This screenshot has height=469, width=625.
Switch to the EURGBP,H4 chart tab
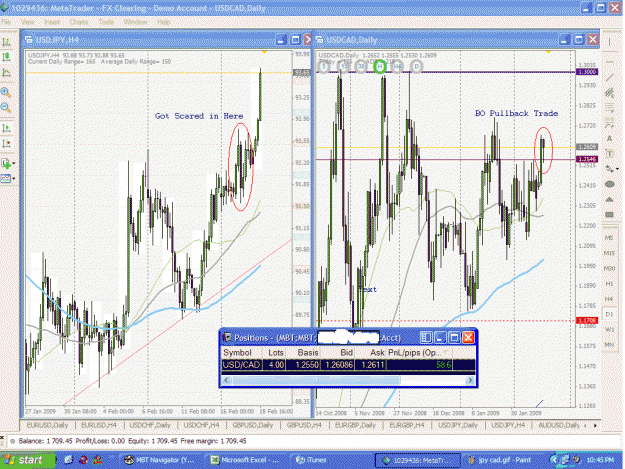[x=407, y=426]
